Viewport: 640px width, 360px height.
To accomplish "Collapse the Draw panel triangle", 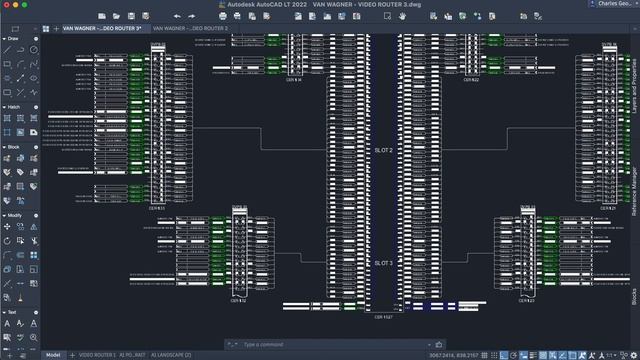I will [x=4, y=39].
